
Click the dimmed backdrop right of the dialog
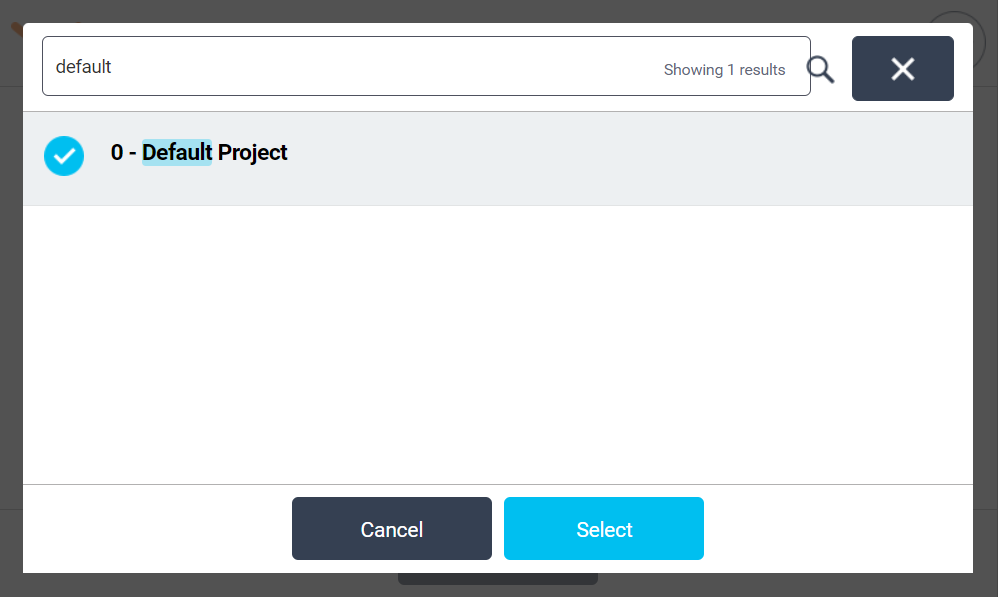[986, 300]
